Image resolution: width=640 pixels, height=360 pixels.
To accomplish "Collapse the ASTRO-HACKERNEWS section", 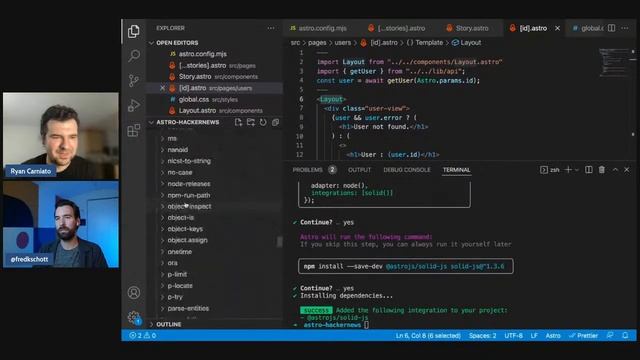I will point(187,122).
